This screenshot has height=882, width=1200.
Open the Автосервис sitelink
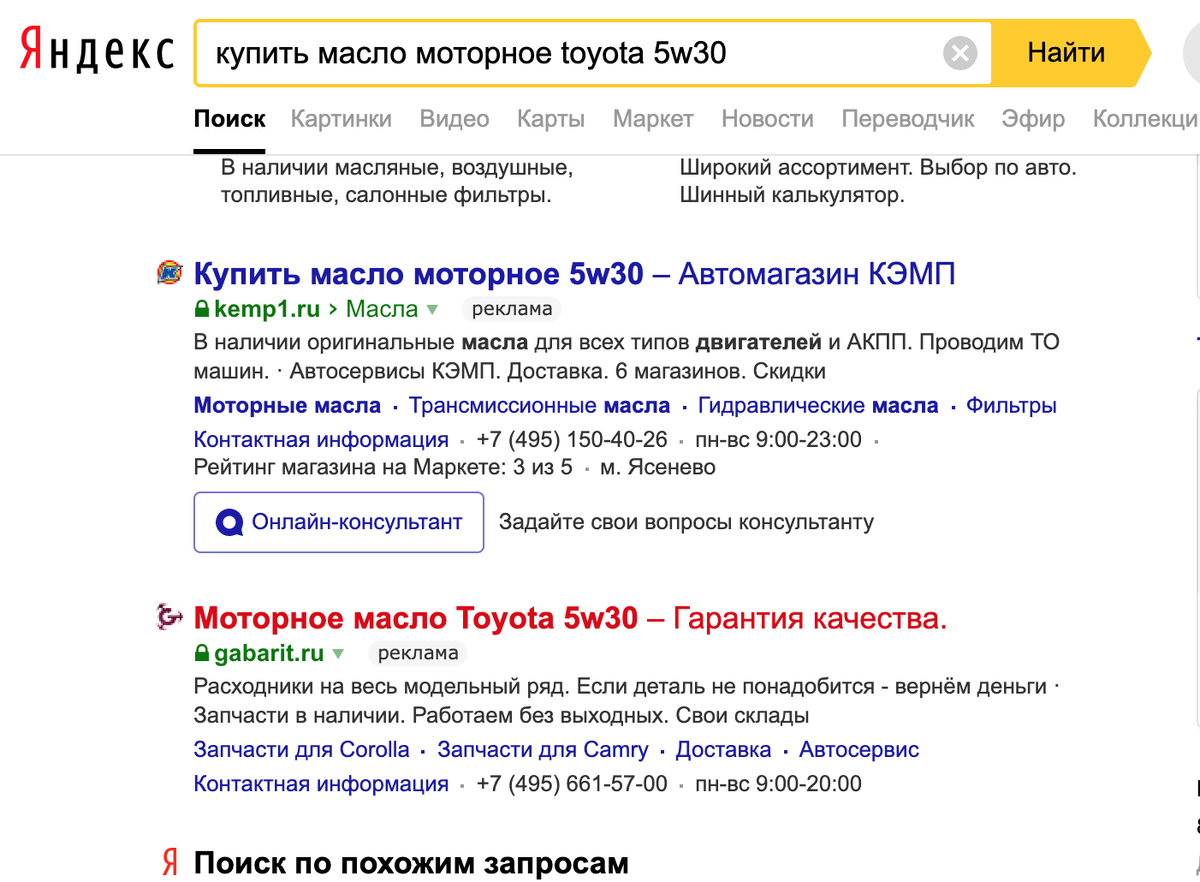tap(859, 750)
